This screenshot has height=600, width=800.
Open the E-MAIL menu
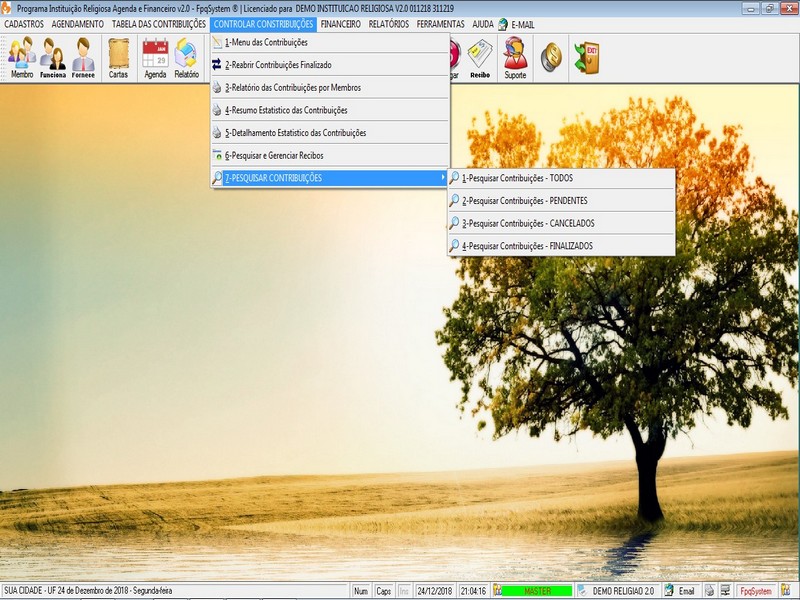(x=522, y=24)
